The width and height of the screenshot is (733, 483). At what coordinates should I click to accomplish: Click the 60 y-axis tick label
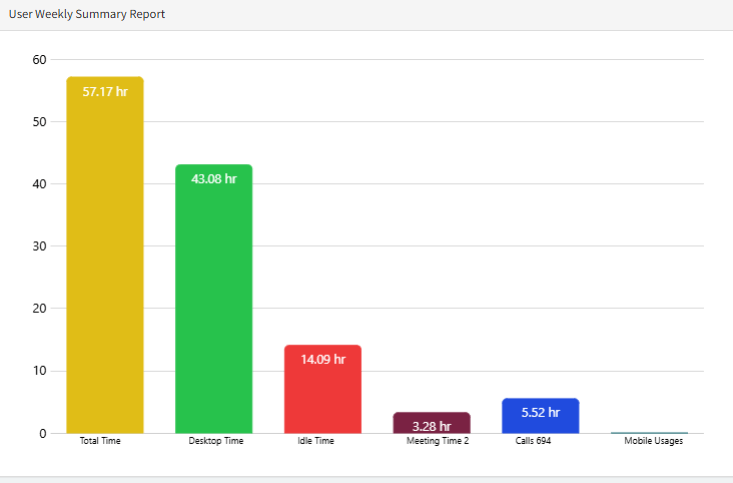pos(40,60)
